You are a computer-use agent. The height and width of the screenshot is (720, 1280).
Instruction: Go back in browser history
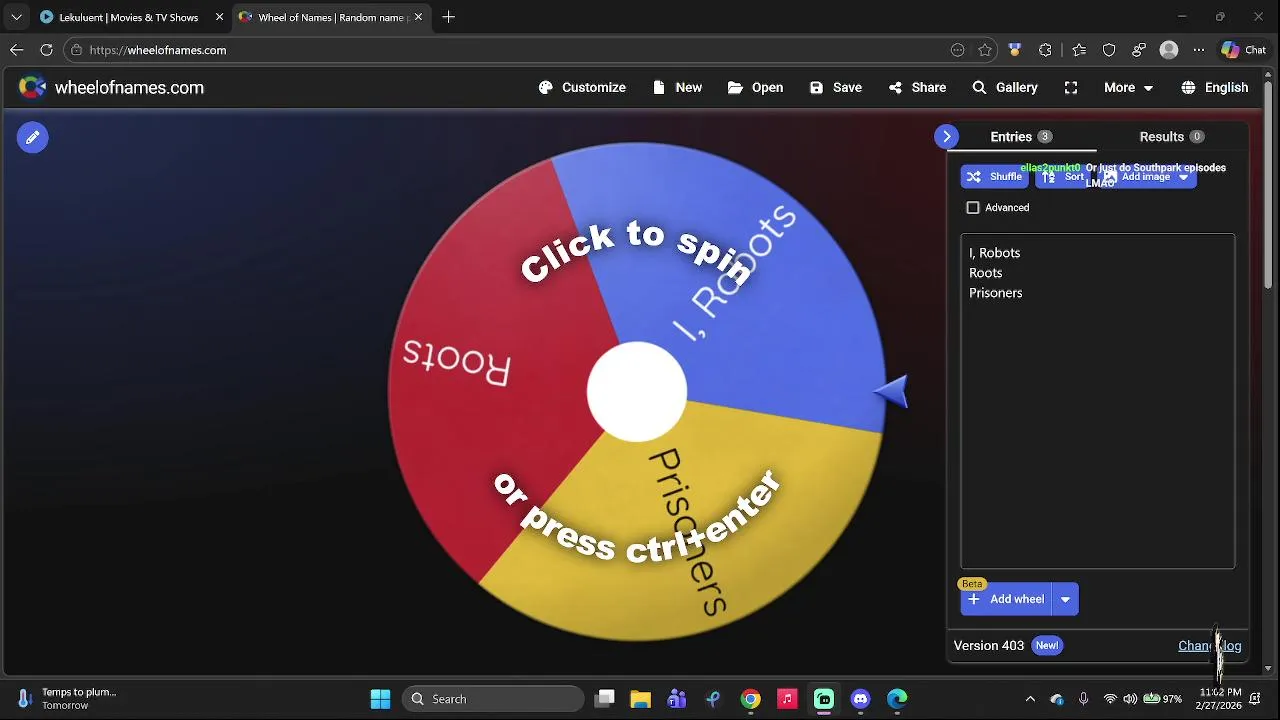point(16,50)
